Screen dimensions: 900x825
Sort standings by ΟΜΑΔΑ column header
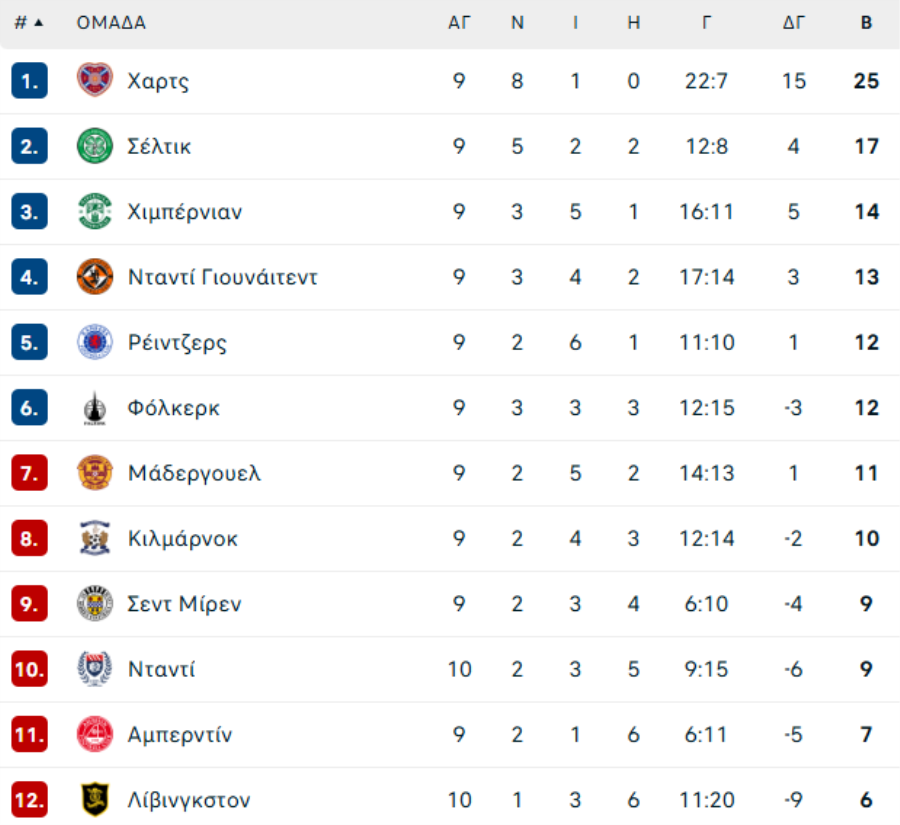pos(111,23)
